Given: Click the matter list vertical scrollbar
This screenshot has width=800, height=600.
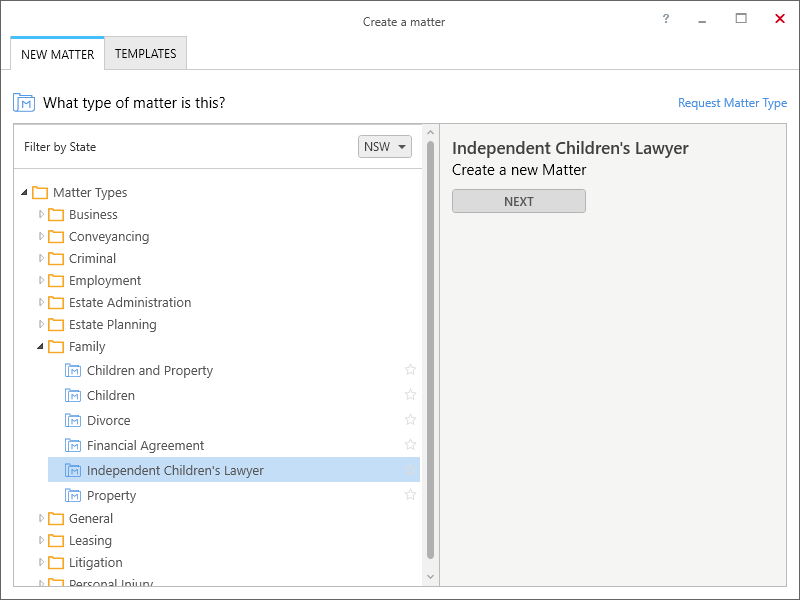Looking at the screenshot, I should tap(430, 349).
